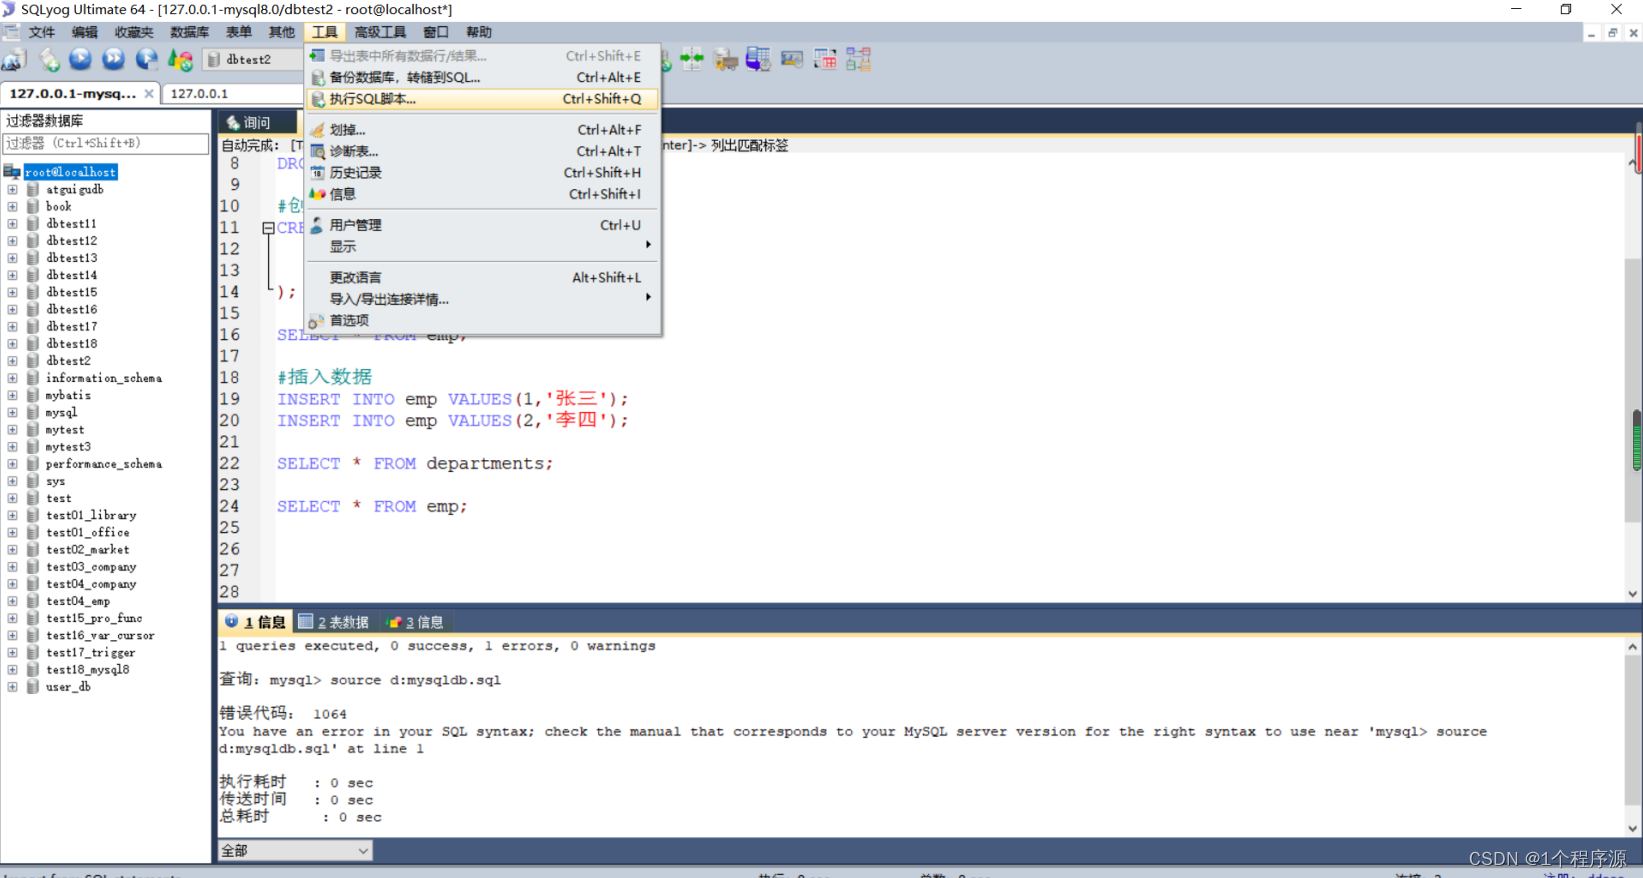Choose 执行SQL脚本 from the tools menu
The height and width of the screenshot is (878, 1643).
point(482,99)
